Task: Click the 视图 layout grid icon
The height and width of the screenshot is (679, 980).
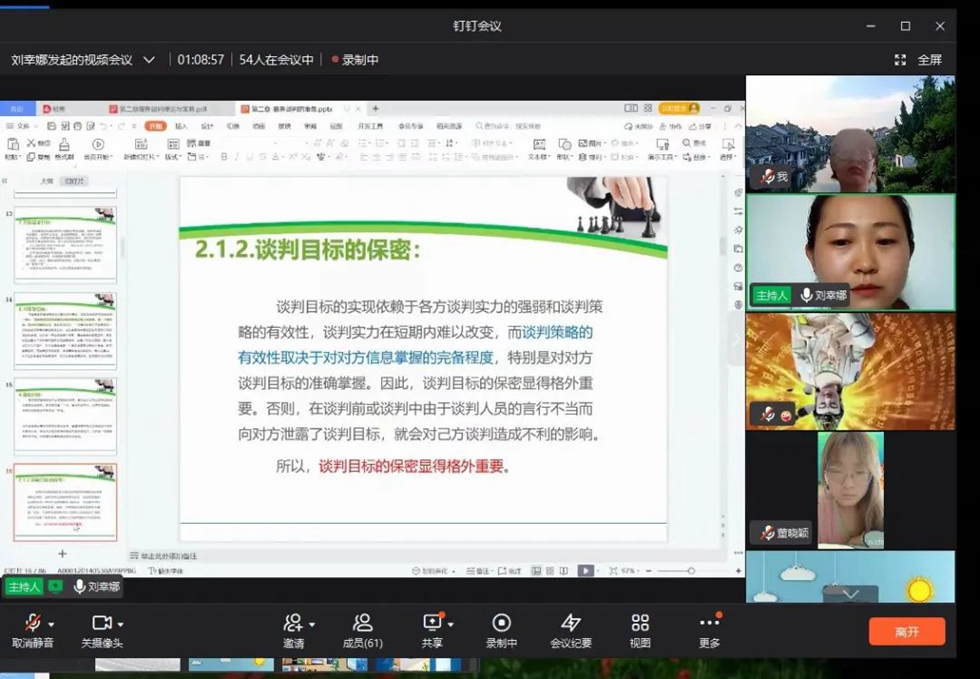Action: pos(640,624)
